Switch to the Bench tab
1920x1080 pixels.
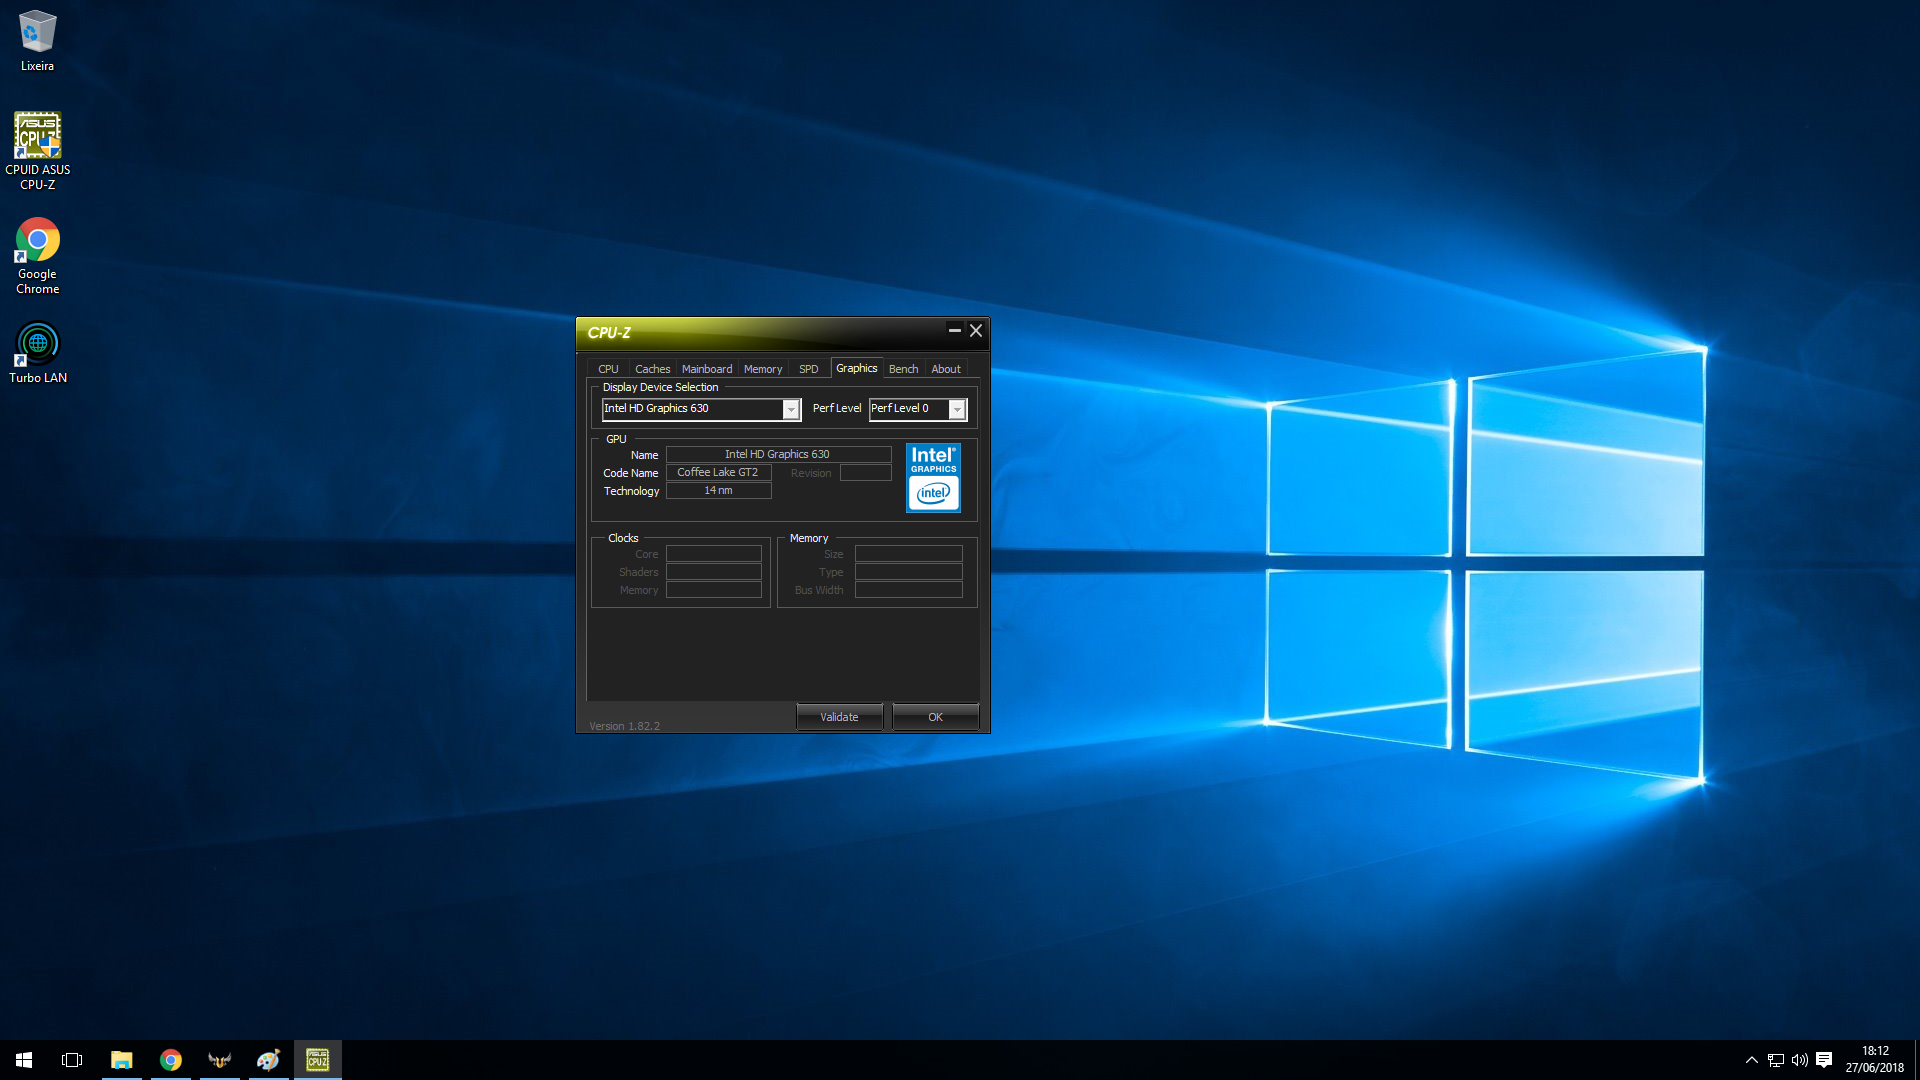click(x=903, y=369)
